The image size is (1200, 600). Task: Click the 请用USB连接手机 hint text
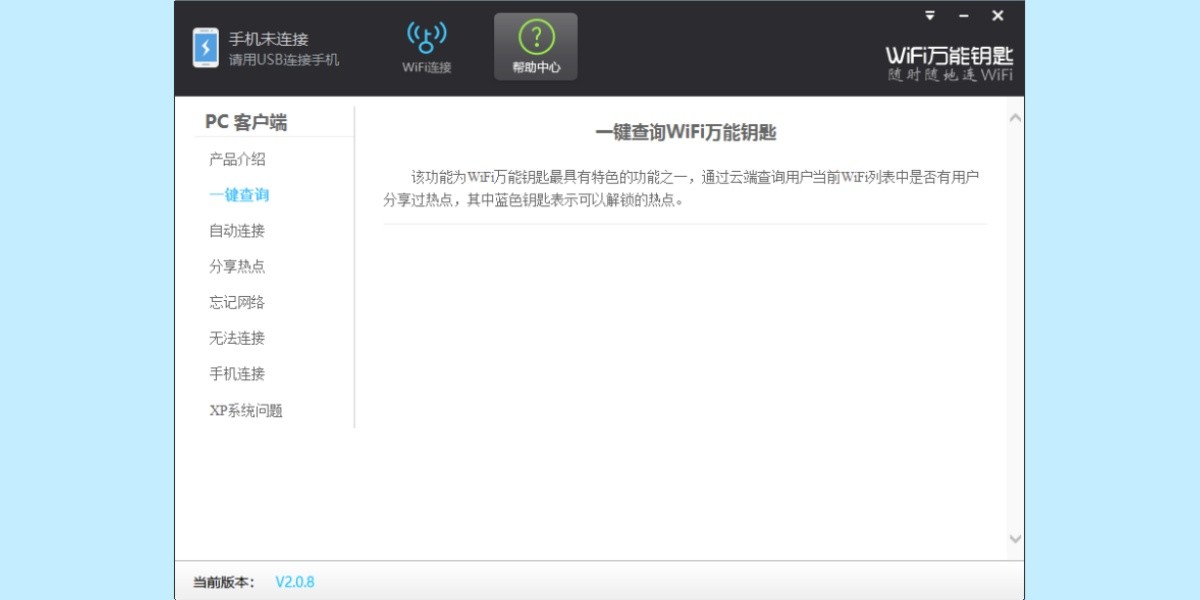(284, 59)
